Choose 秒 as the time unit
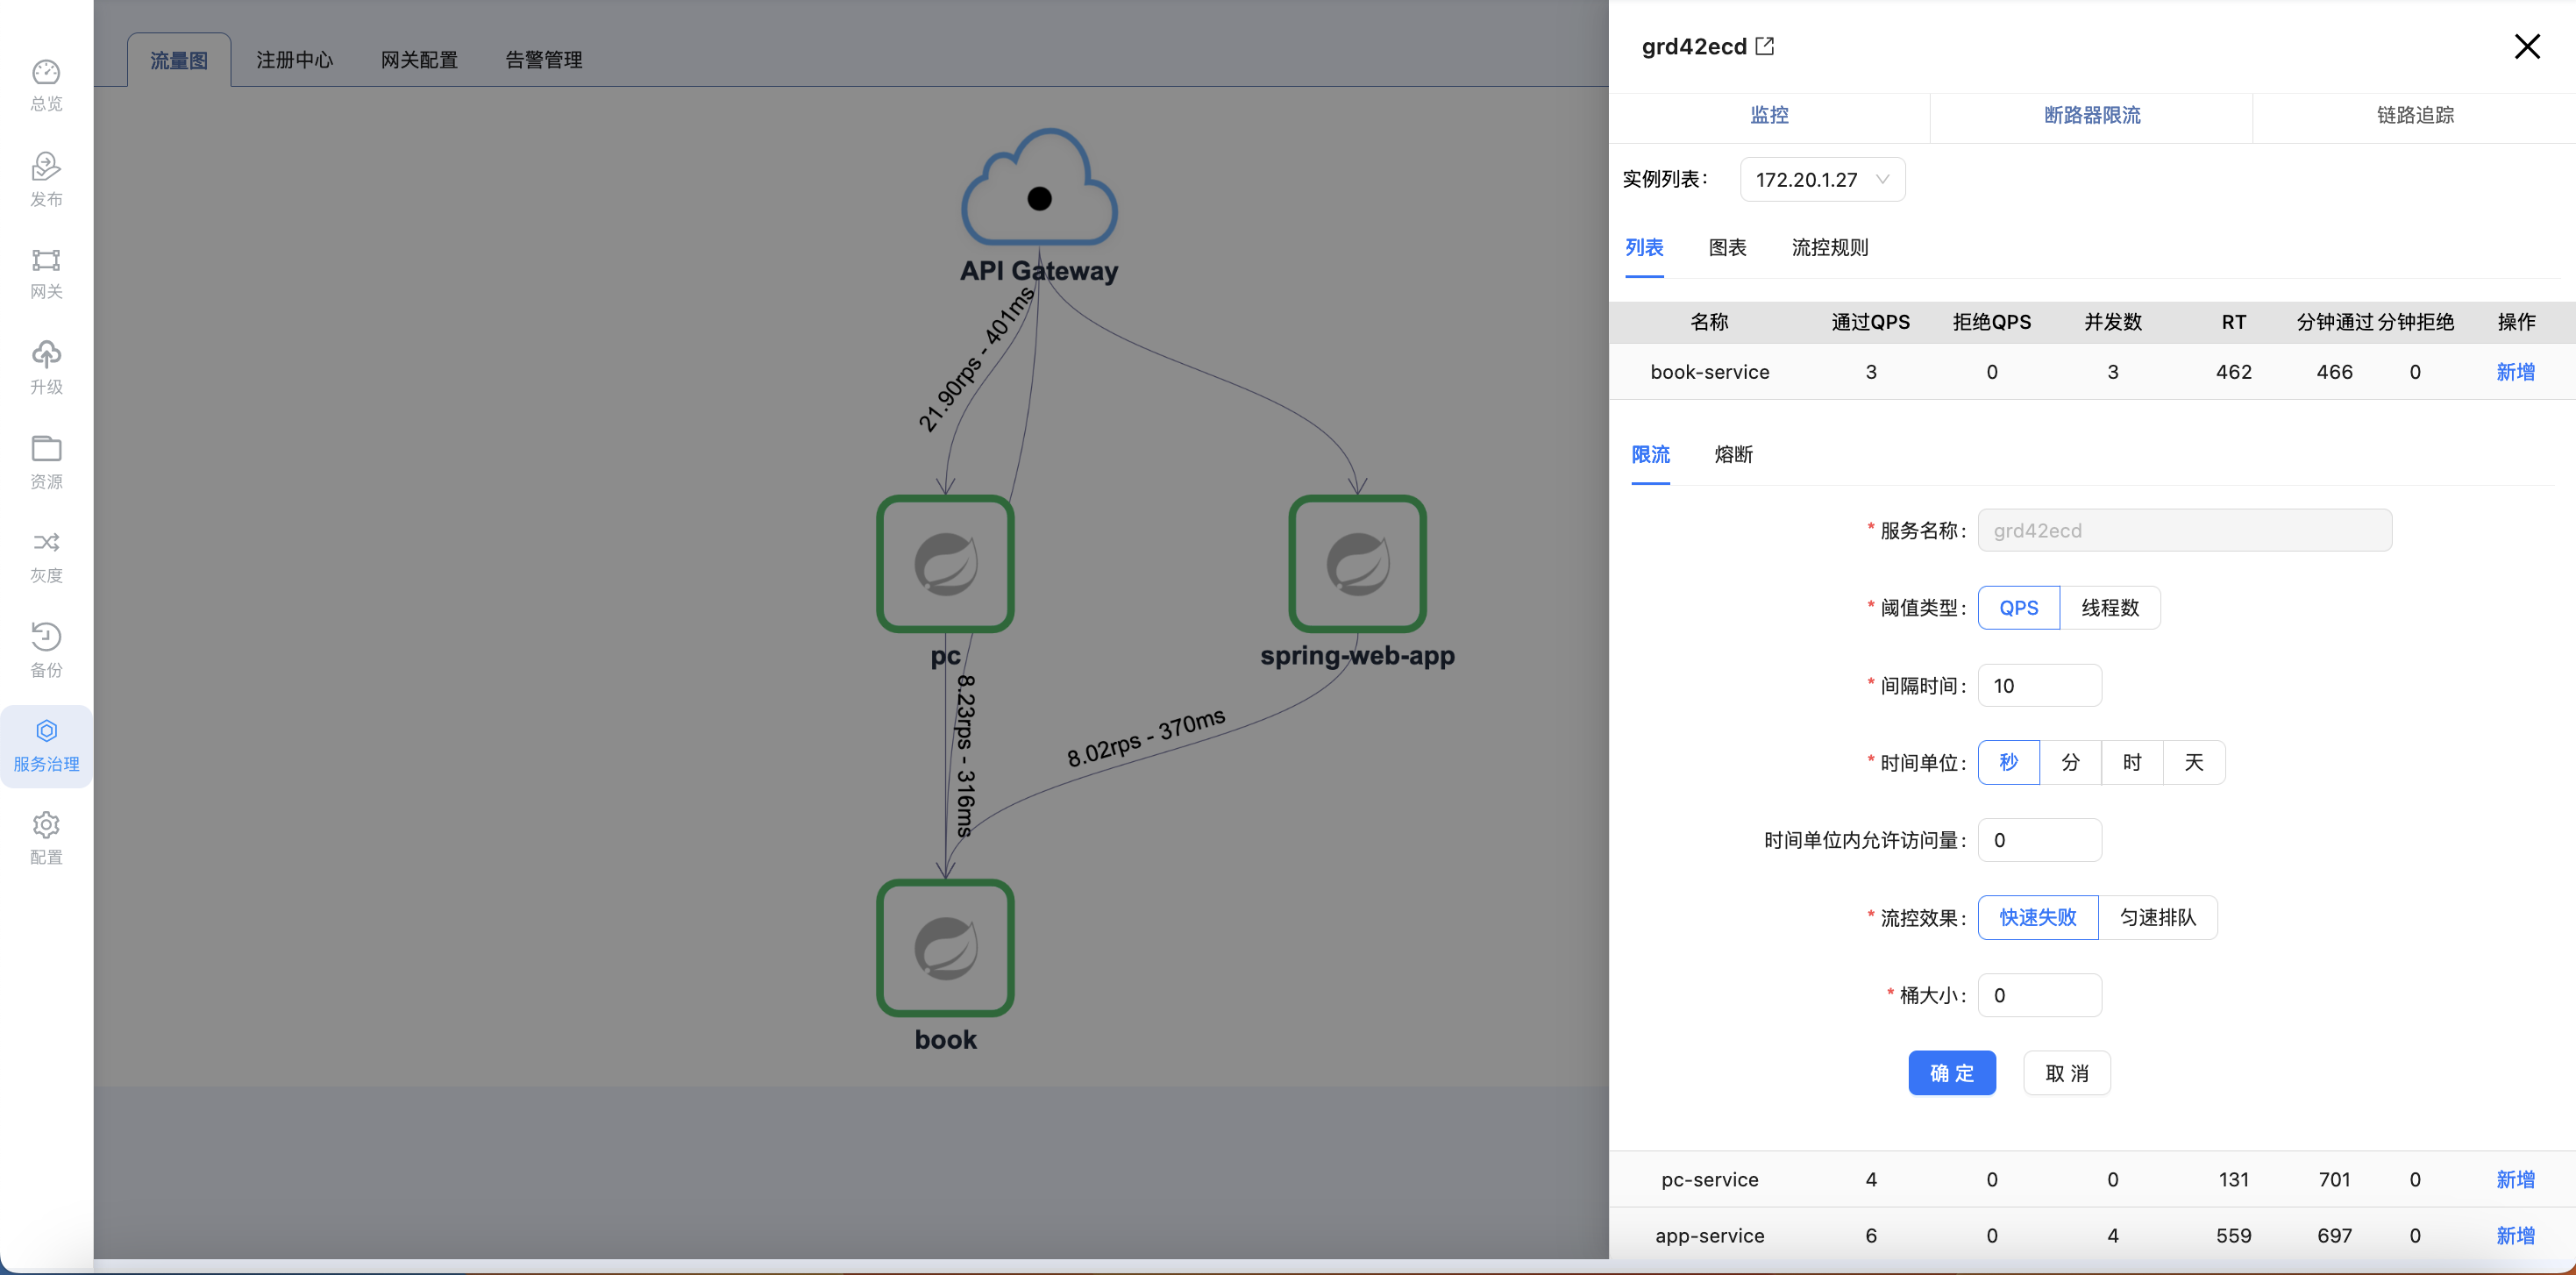Viewport: 2576px width, 1275px height. tap(2009, 763)
